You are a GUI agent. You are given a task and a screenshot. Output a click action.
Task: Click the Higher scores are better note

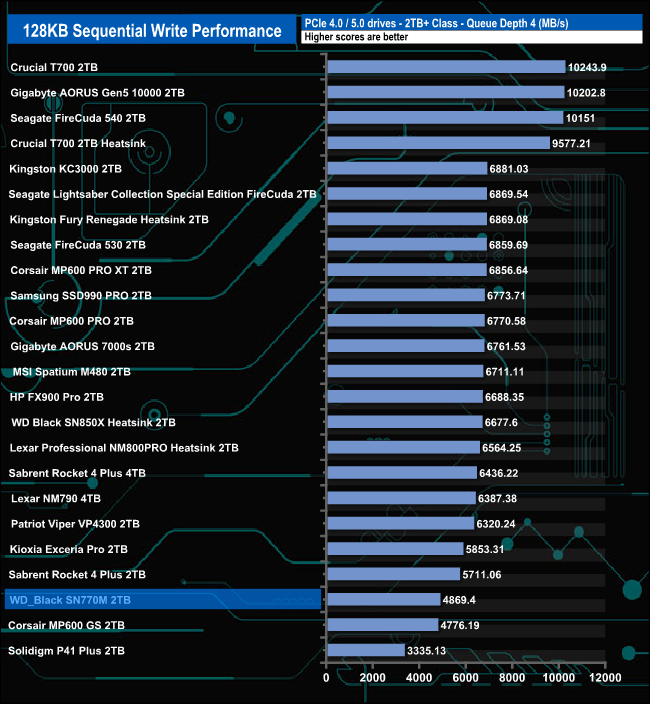[356, 37]
